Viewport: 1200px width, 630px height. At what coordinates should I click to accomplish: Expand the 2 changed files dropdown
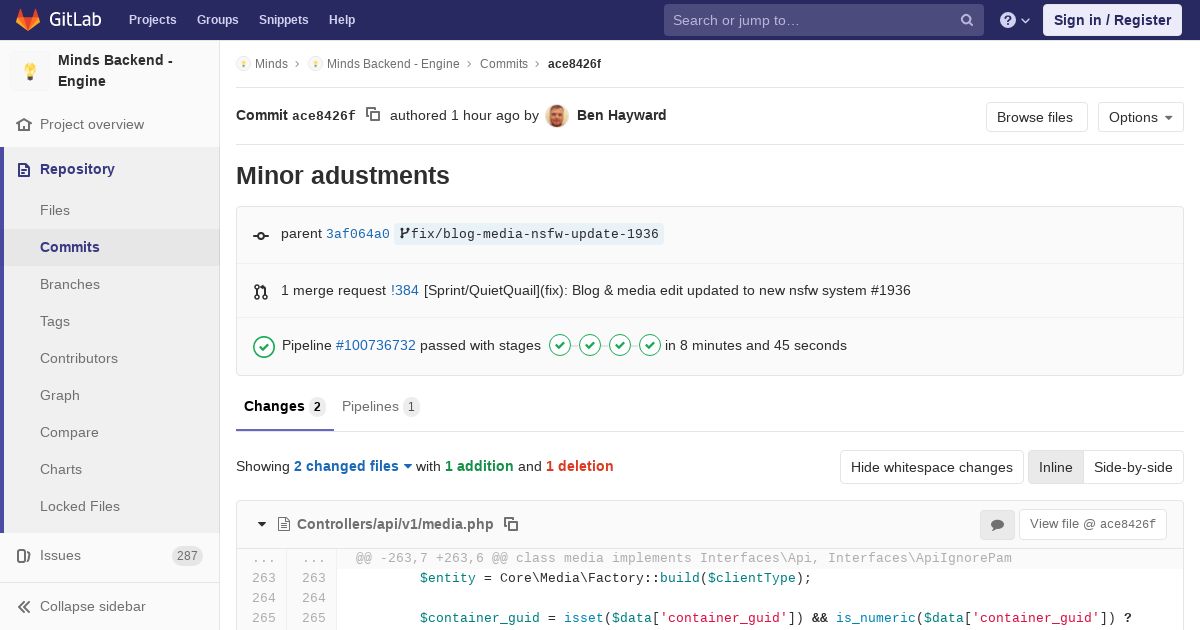click(353, 466)
